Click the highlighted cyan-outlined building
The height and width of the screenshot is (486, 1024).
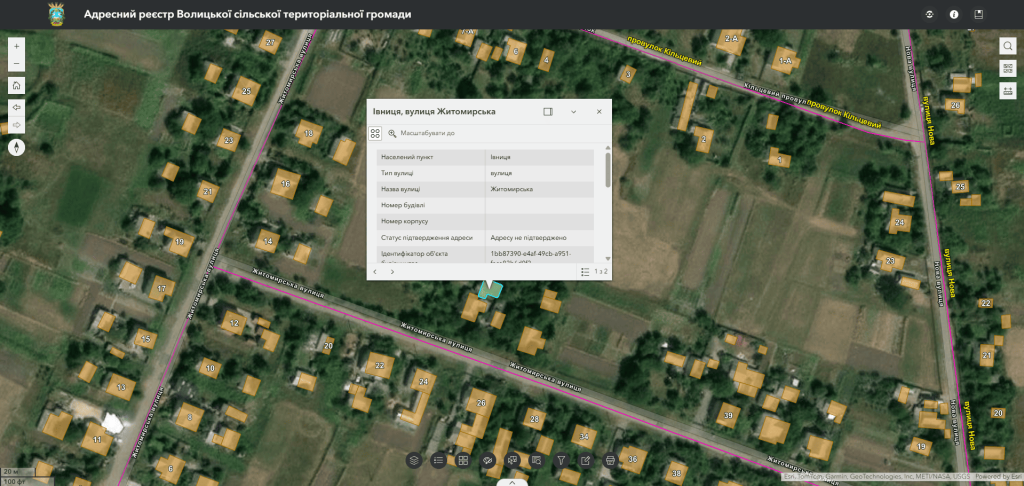[x=490, y=289]
